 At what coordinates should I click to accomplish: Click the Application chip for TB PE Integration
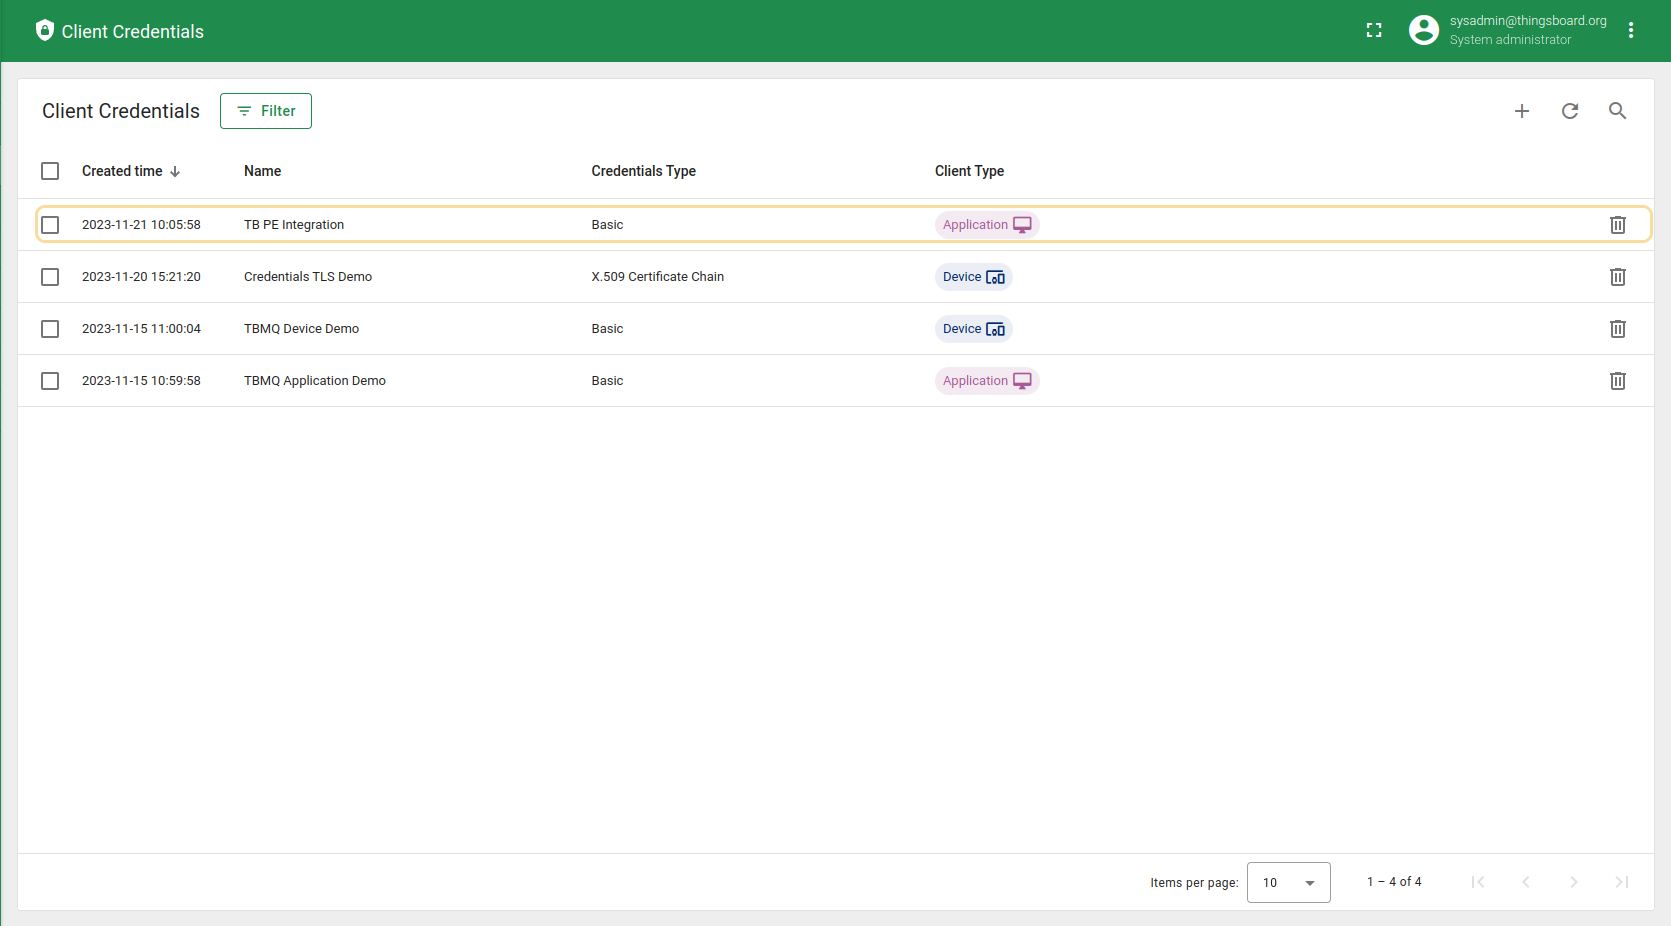click(x=986, y=225)
